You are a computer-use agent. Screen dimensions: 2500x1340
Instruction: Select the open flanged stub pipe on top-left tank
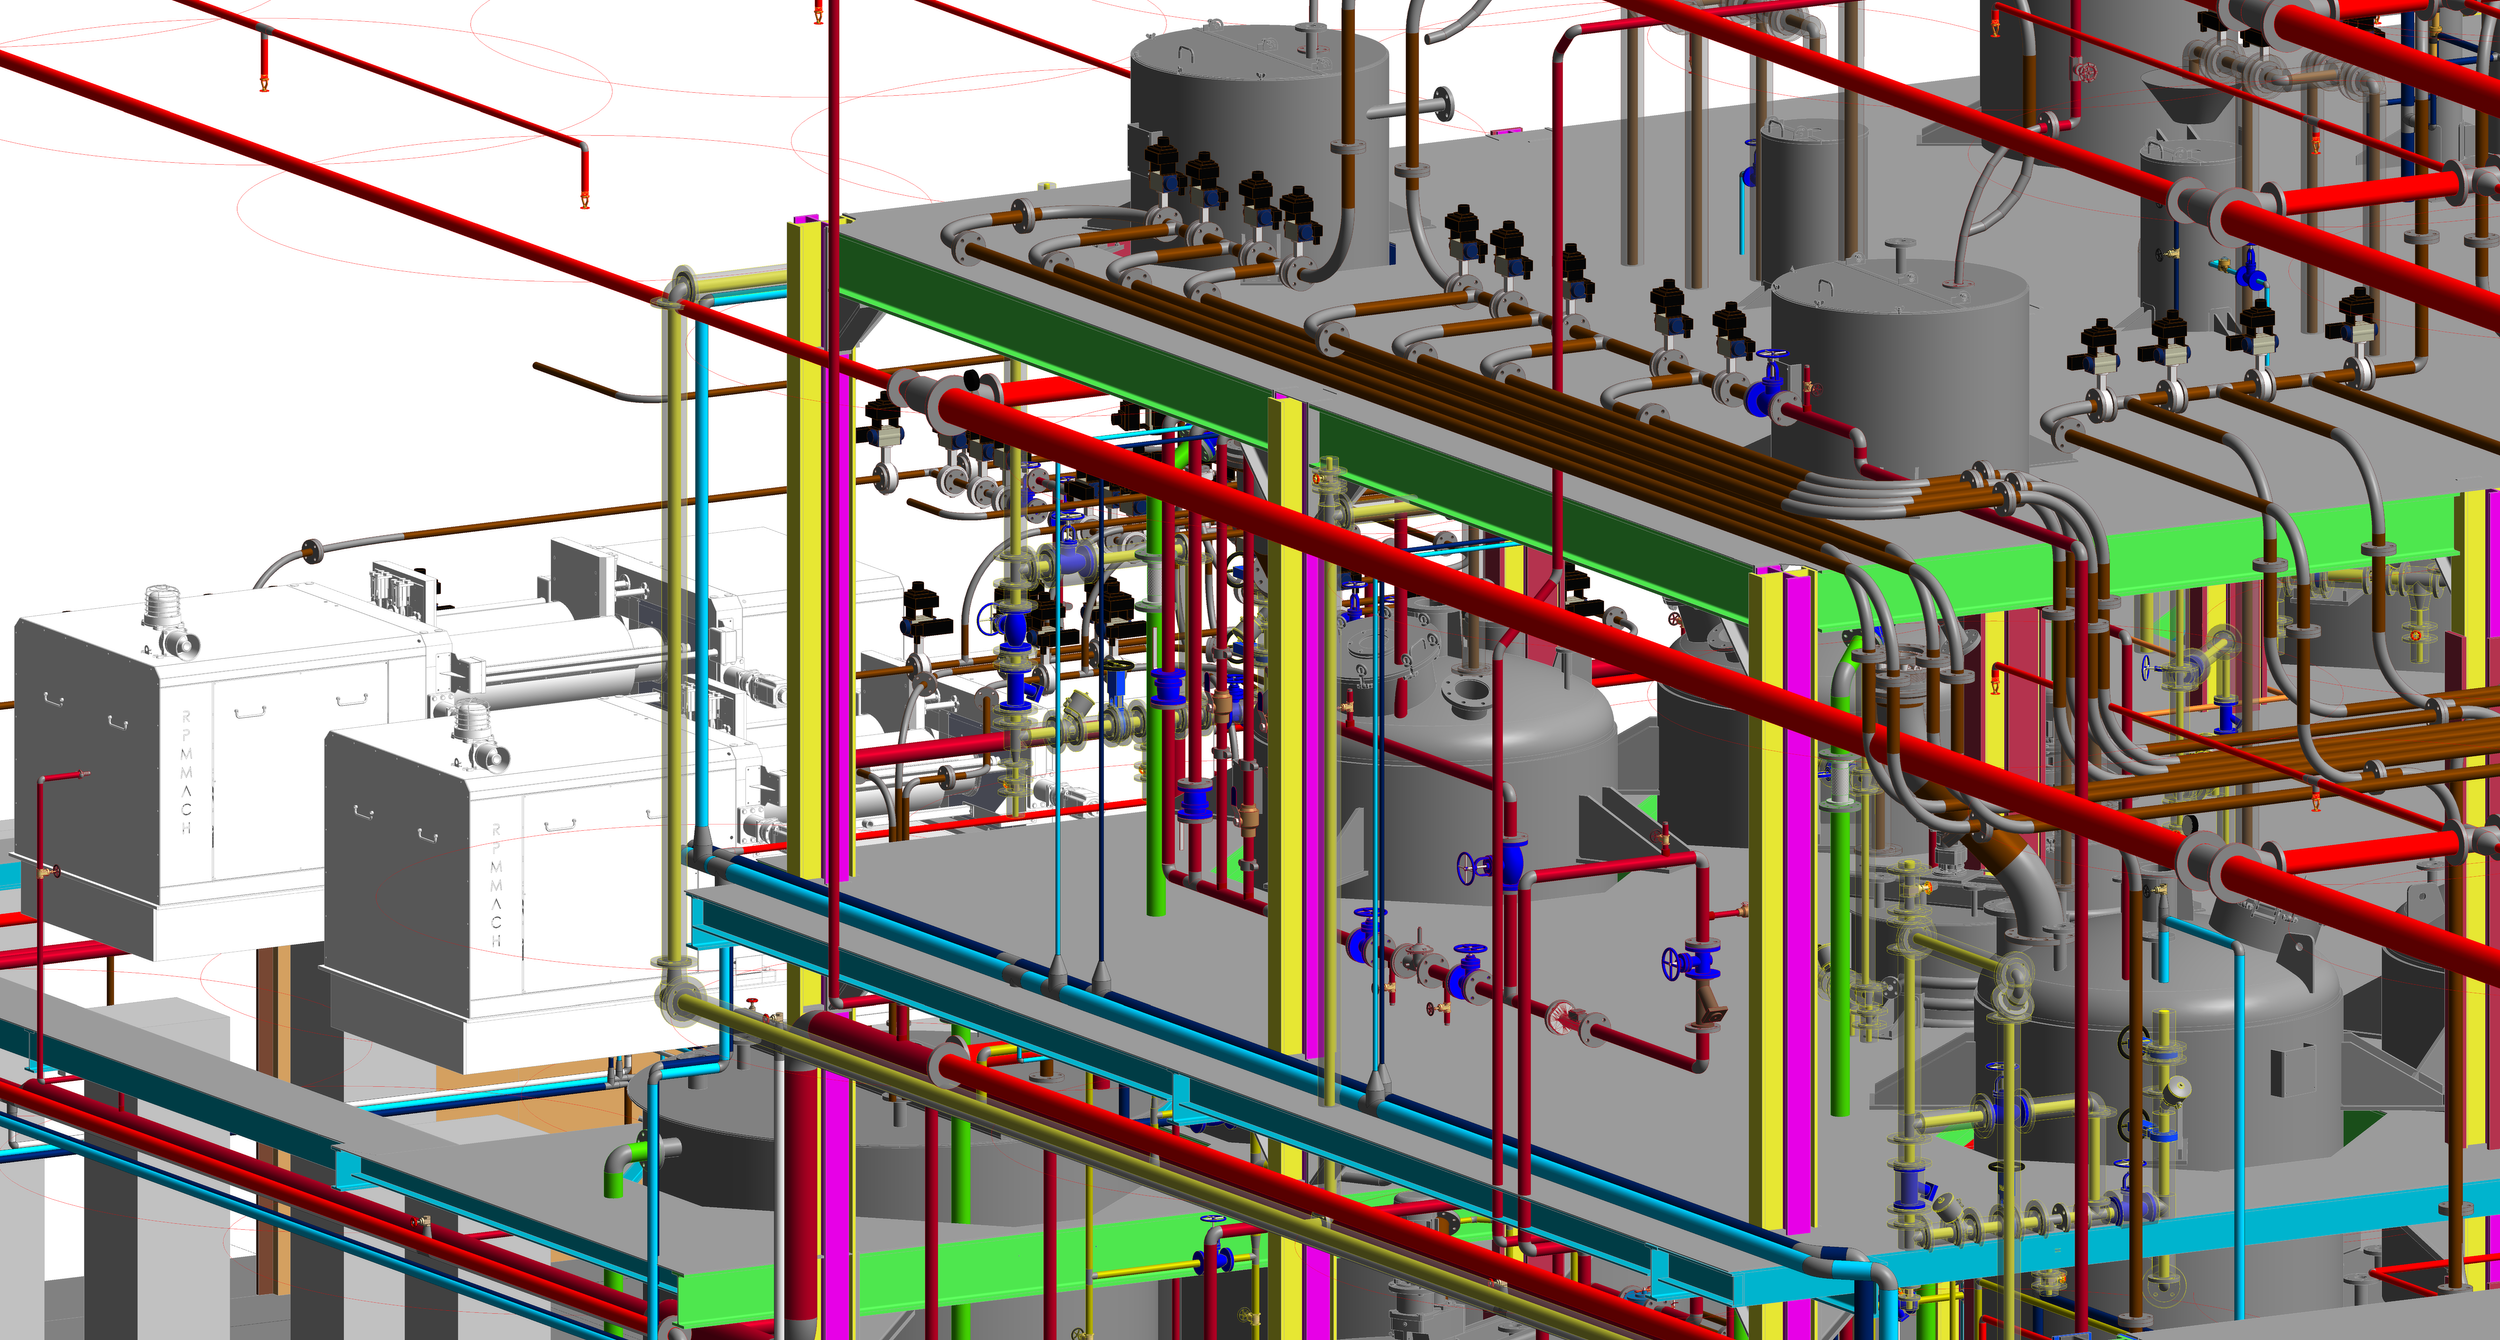click(x=1442, y=103)
